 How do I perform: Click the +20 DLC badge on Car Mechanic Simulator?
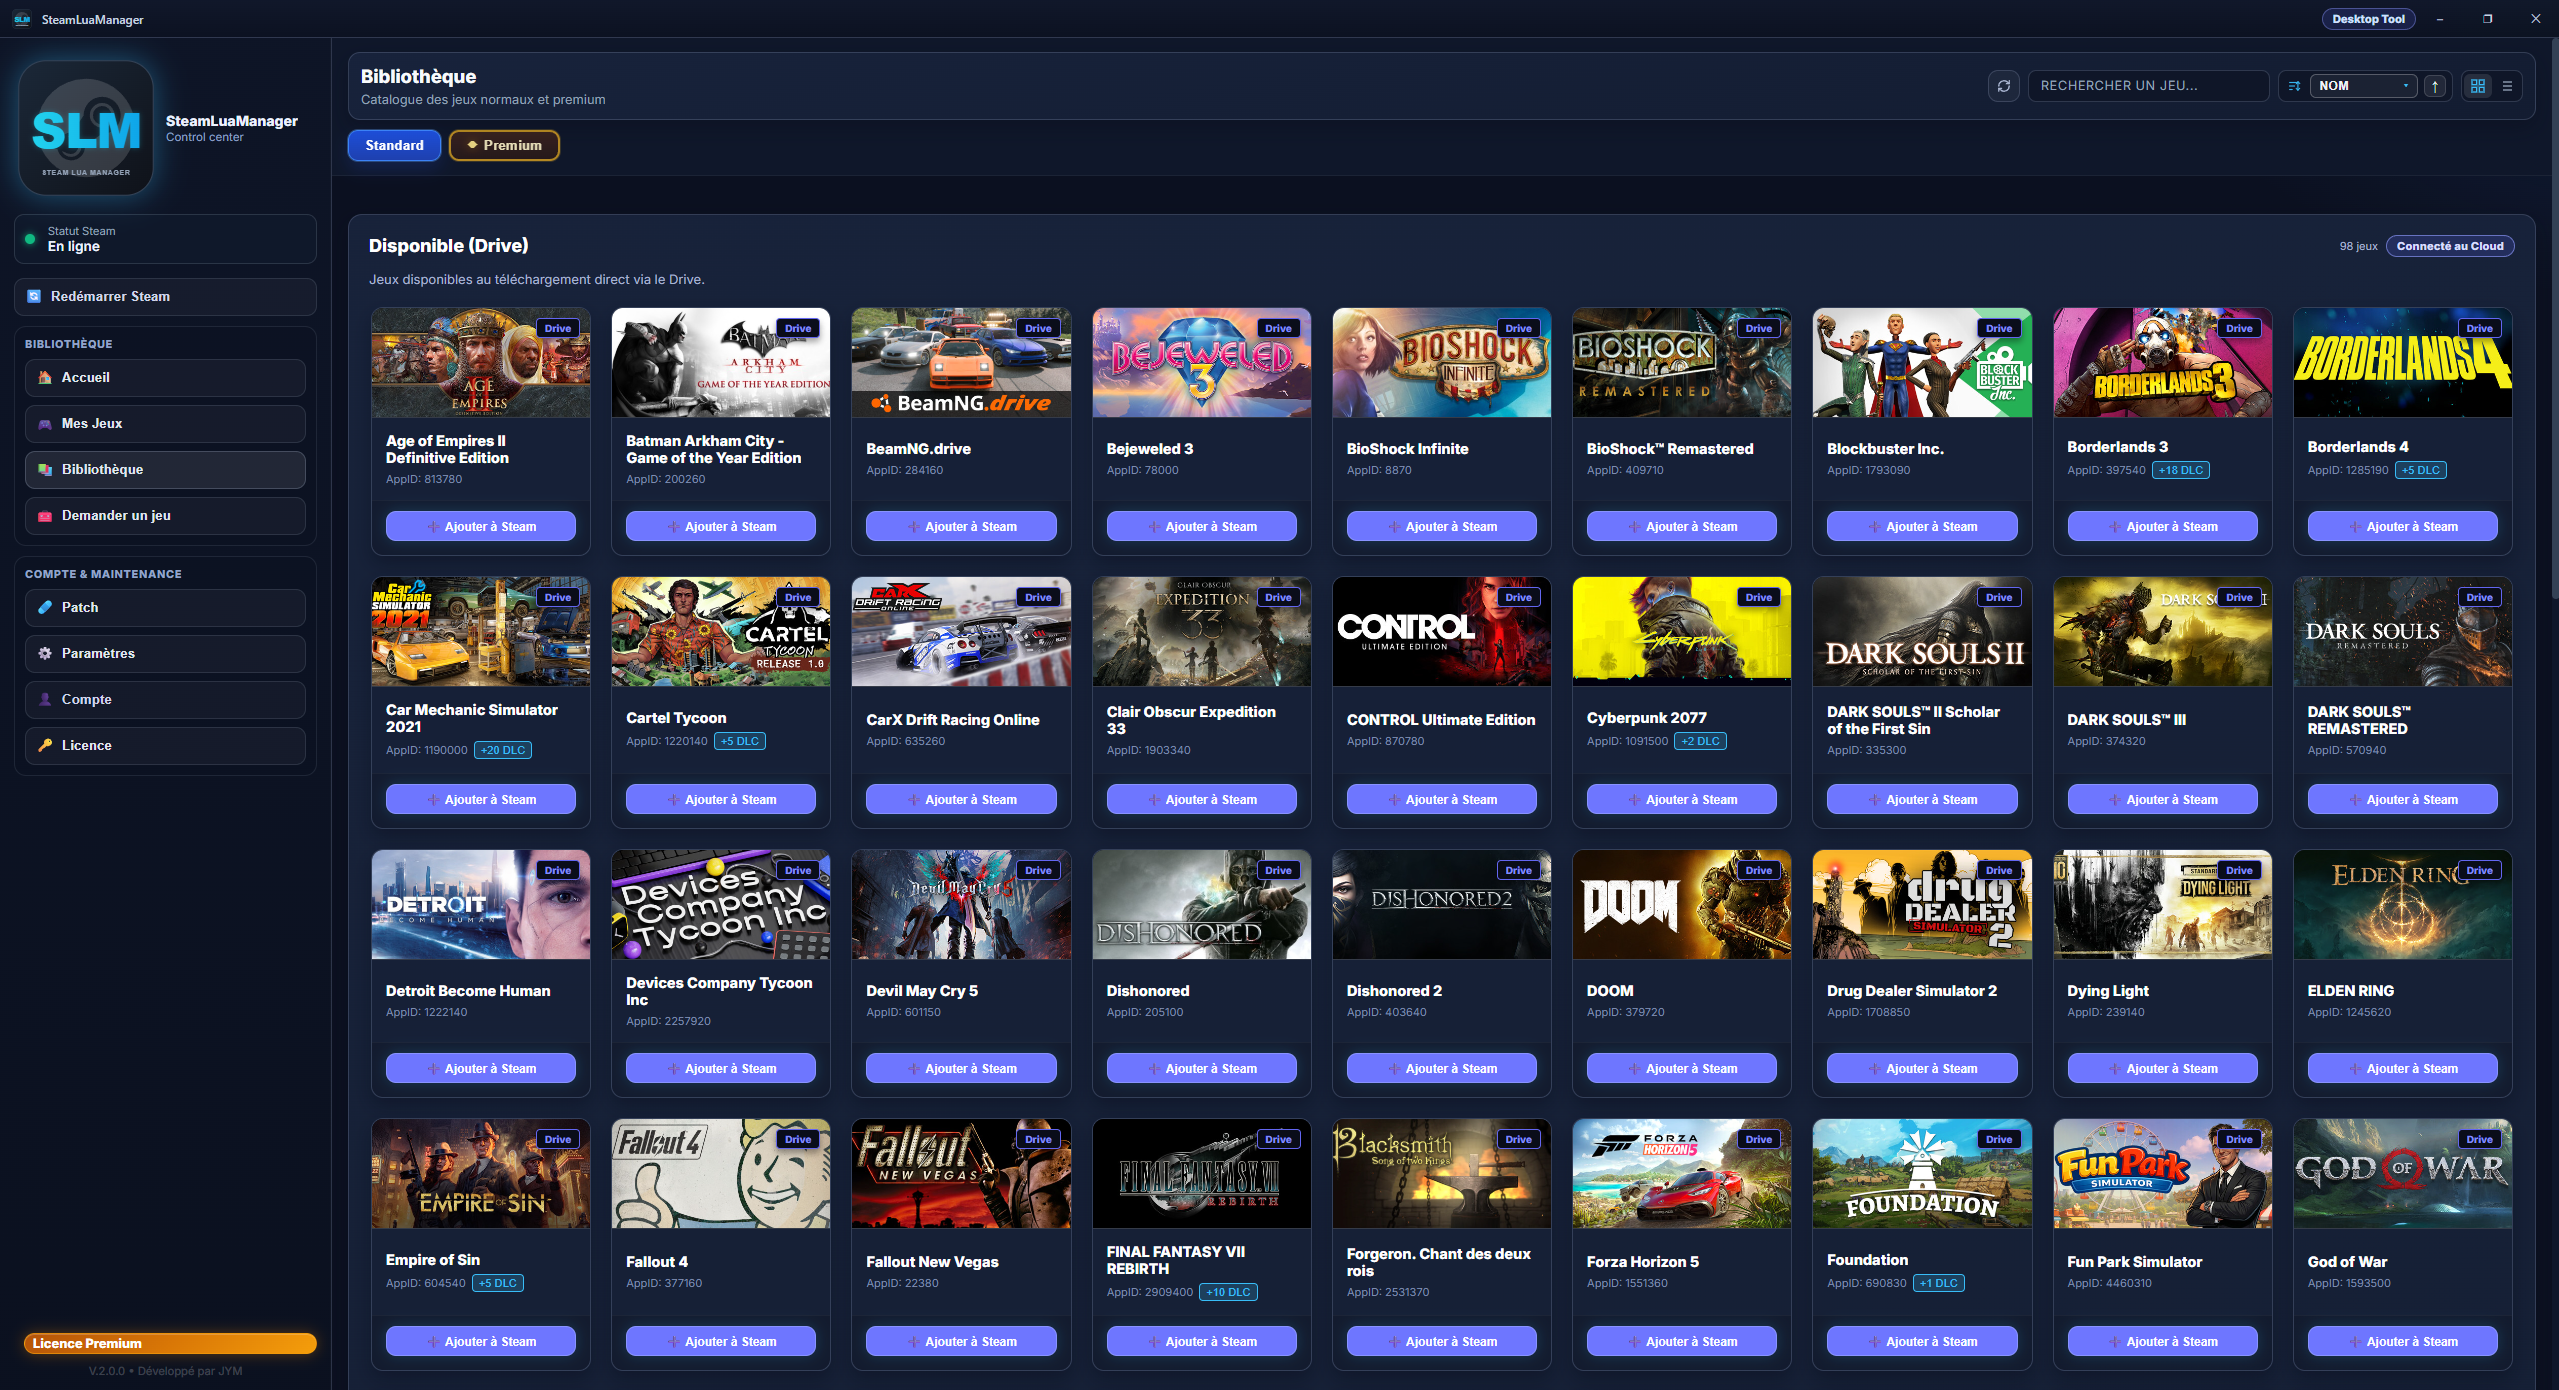pos(502,750)
